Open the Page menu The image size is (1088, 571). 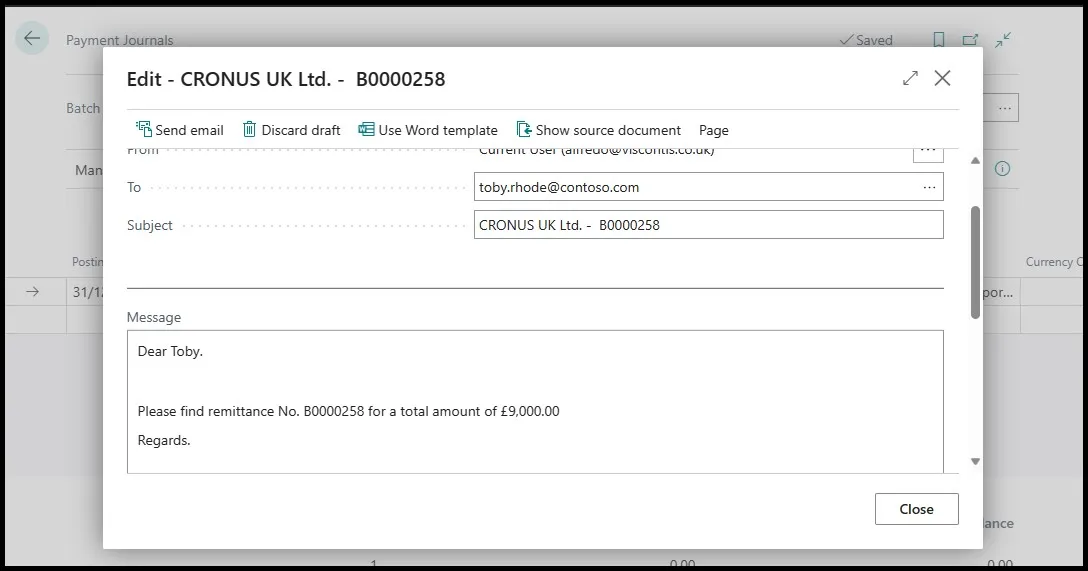pyautogui.click(x=713, y=130)
